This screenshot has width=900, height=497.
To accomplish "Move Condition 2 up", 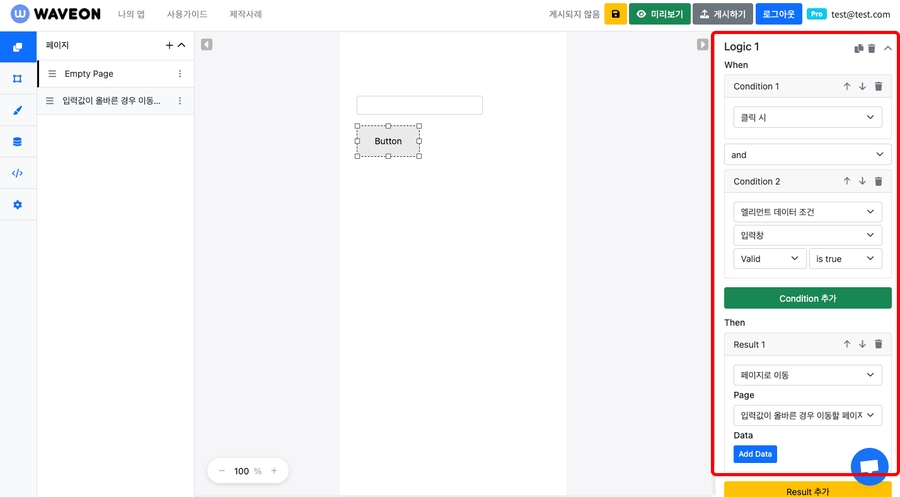I will (x=847, y=181).
